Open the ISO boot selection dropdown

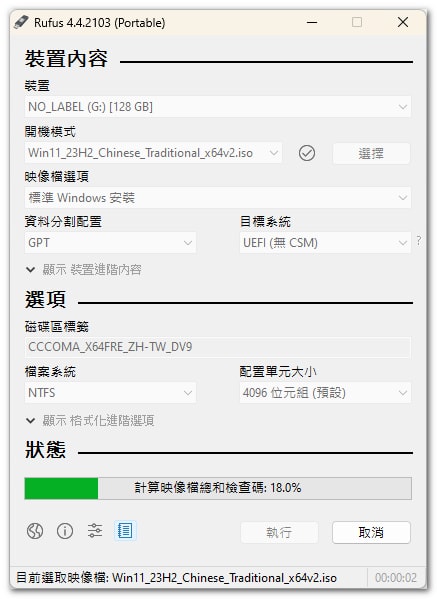coord(153,153)
